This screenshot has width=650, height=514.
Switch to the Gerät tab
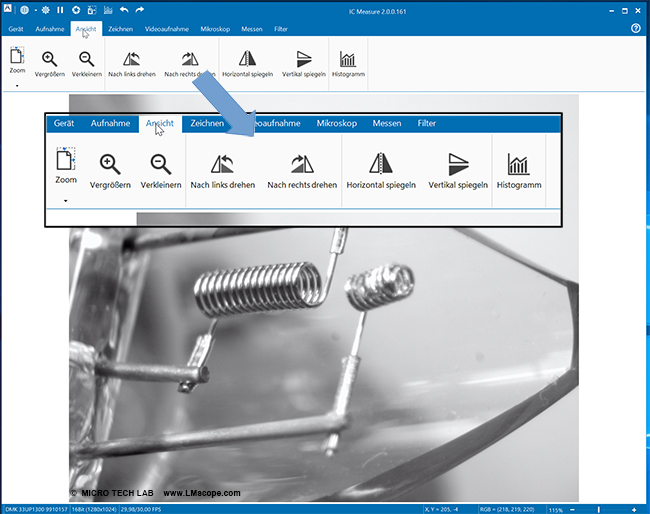pyautogui.click(x=16, y=29)
